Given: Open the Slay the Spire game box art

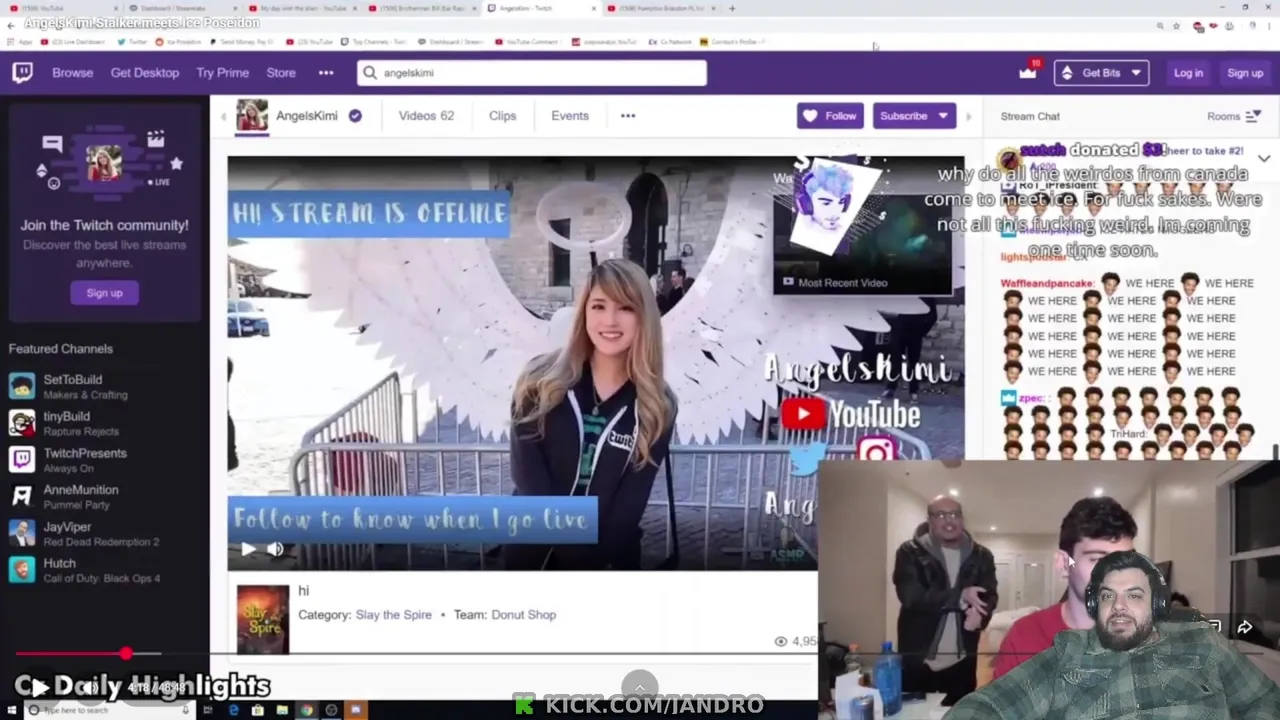Looking at the screenshot, I should coord(263,620).
